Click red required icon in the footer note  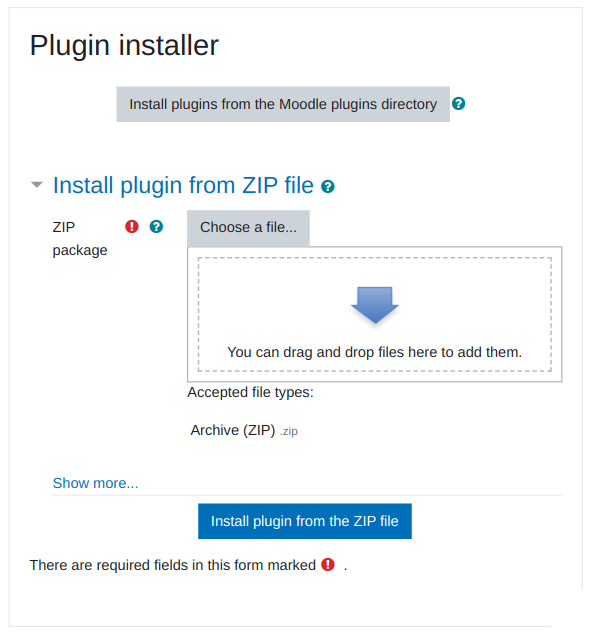[328, 564]
